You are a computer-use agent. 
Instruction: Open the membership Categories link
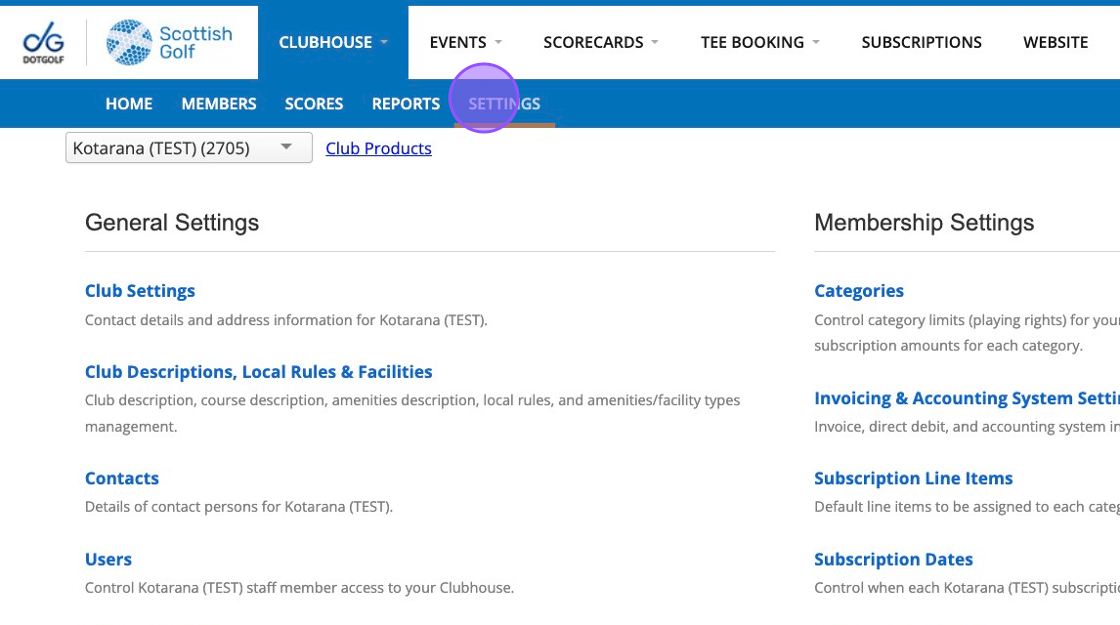tap(859, 291)
